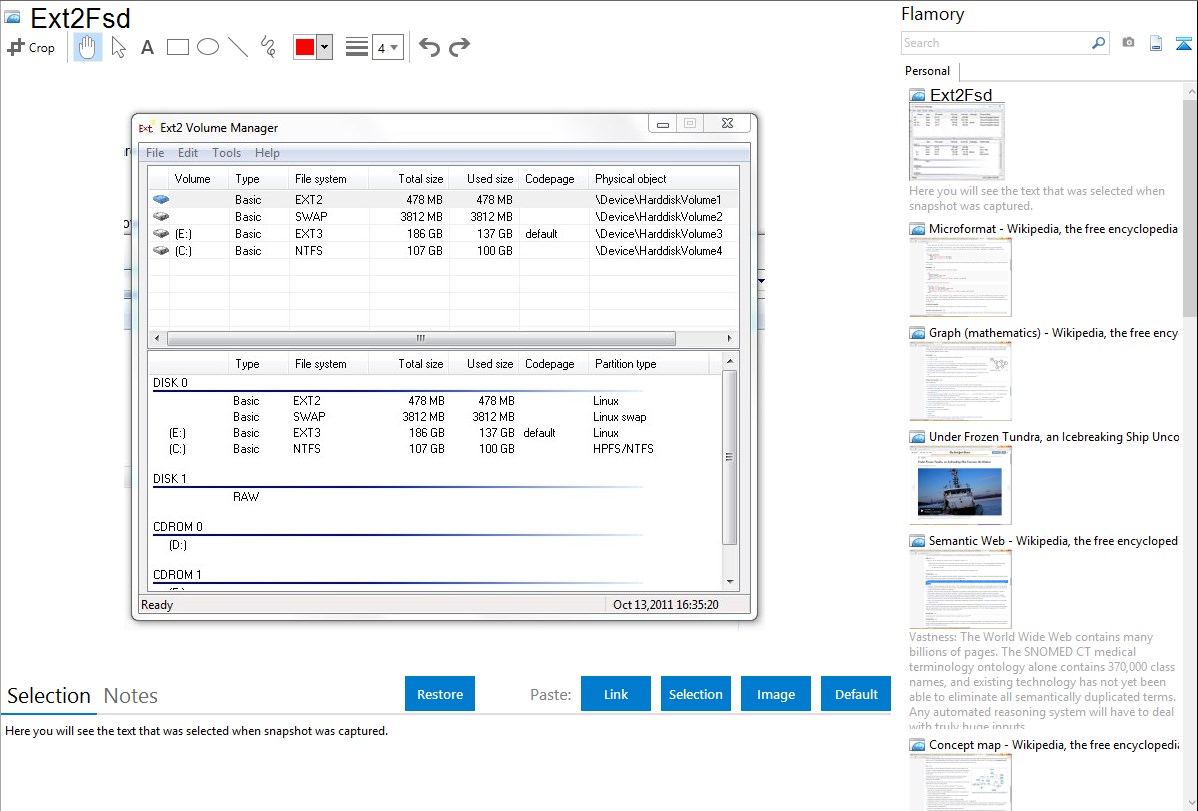Click the down arrow of disk list scrollbar
The width and height of the screenshot is (1198, 811).
[730, 582]
